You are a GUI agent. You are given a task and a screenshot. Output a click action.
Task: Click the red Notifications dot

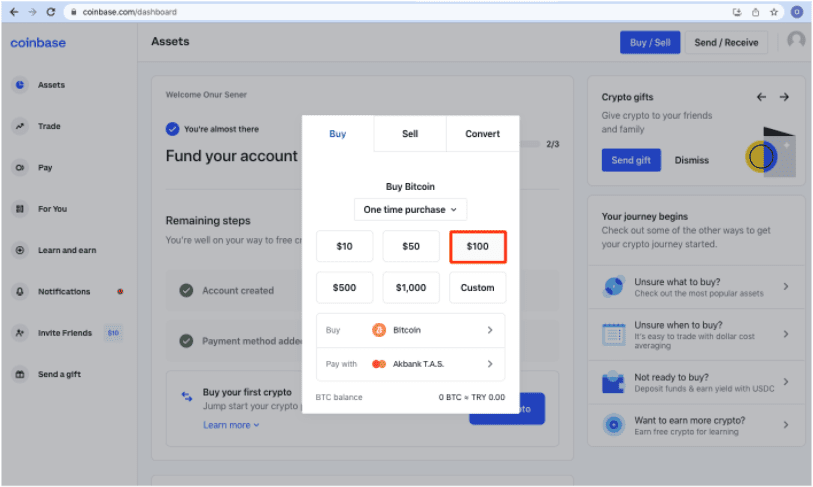click(x=120, y=291)
